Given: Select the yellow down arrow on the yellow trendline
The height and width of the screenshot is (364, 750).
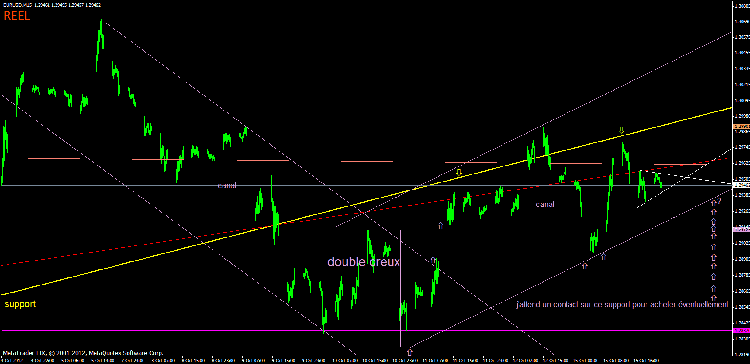Looking at the screenshot, I should pos(459,171).
